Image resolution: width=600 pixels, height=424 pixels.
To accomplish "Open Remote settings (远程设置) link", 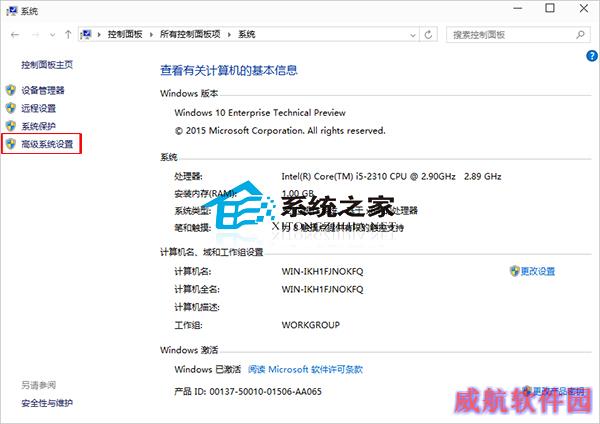I will (39, 108).
